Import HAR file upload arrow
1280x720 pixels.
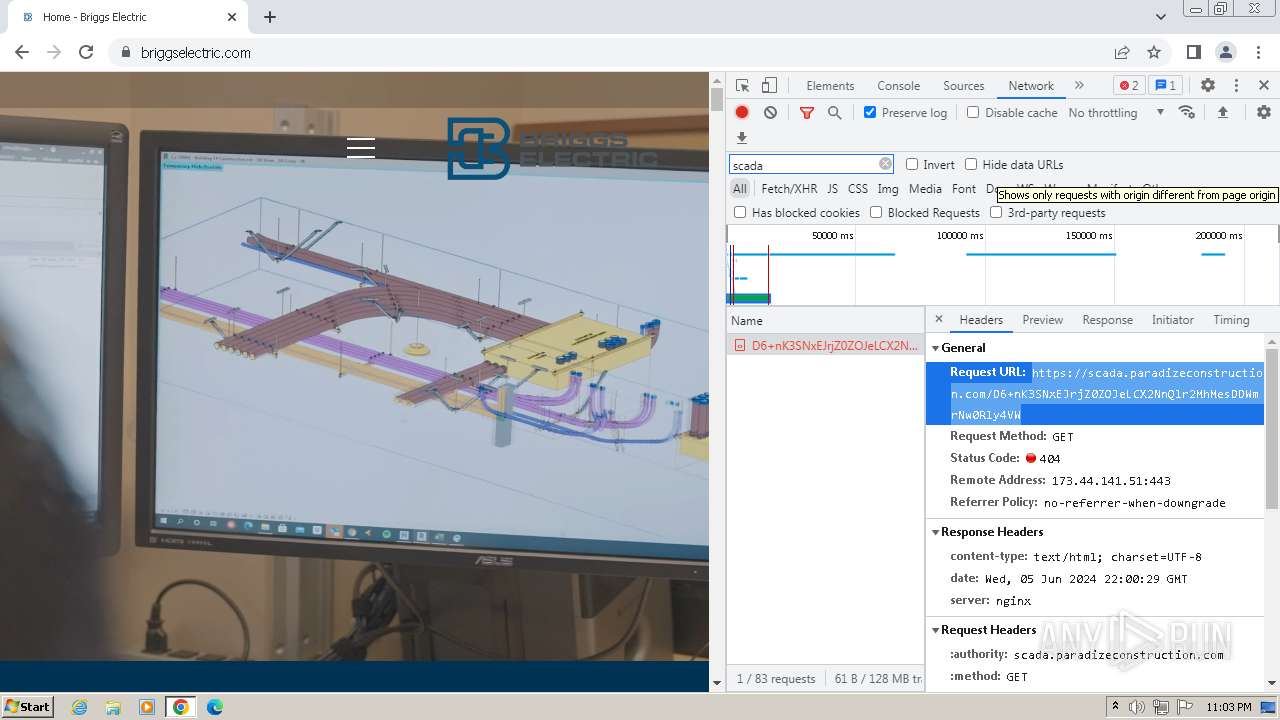1222,113
